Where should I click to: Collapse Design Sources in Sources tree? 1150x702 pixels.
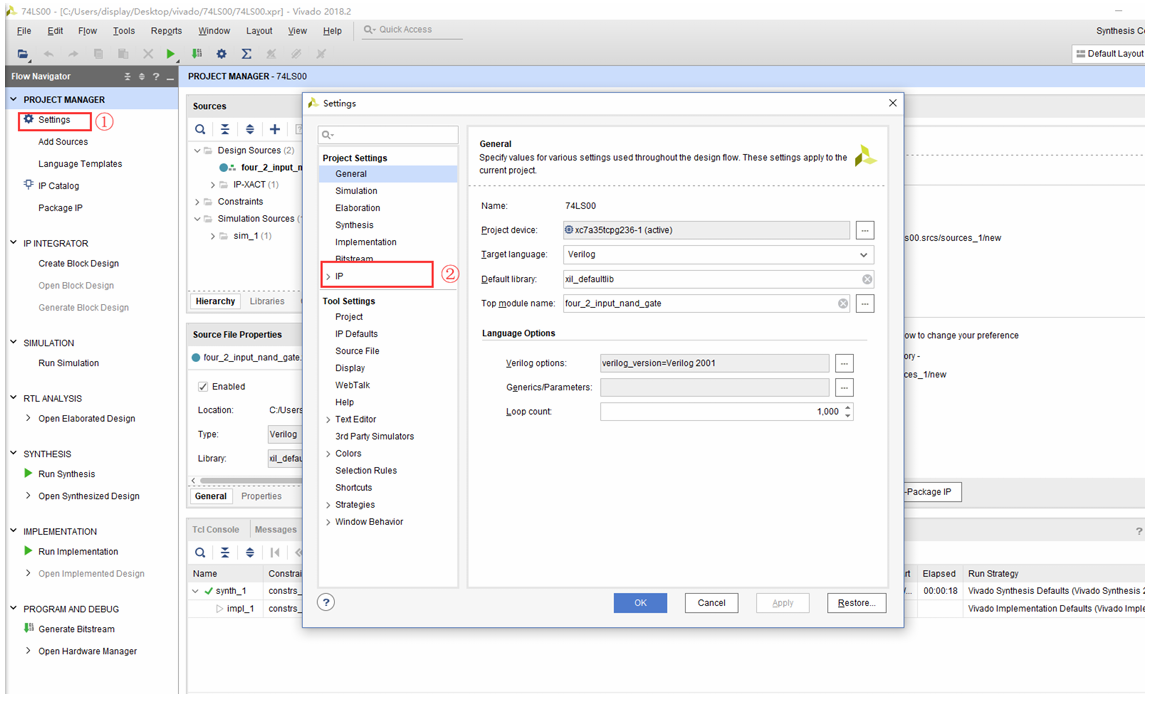coord(197,150)
